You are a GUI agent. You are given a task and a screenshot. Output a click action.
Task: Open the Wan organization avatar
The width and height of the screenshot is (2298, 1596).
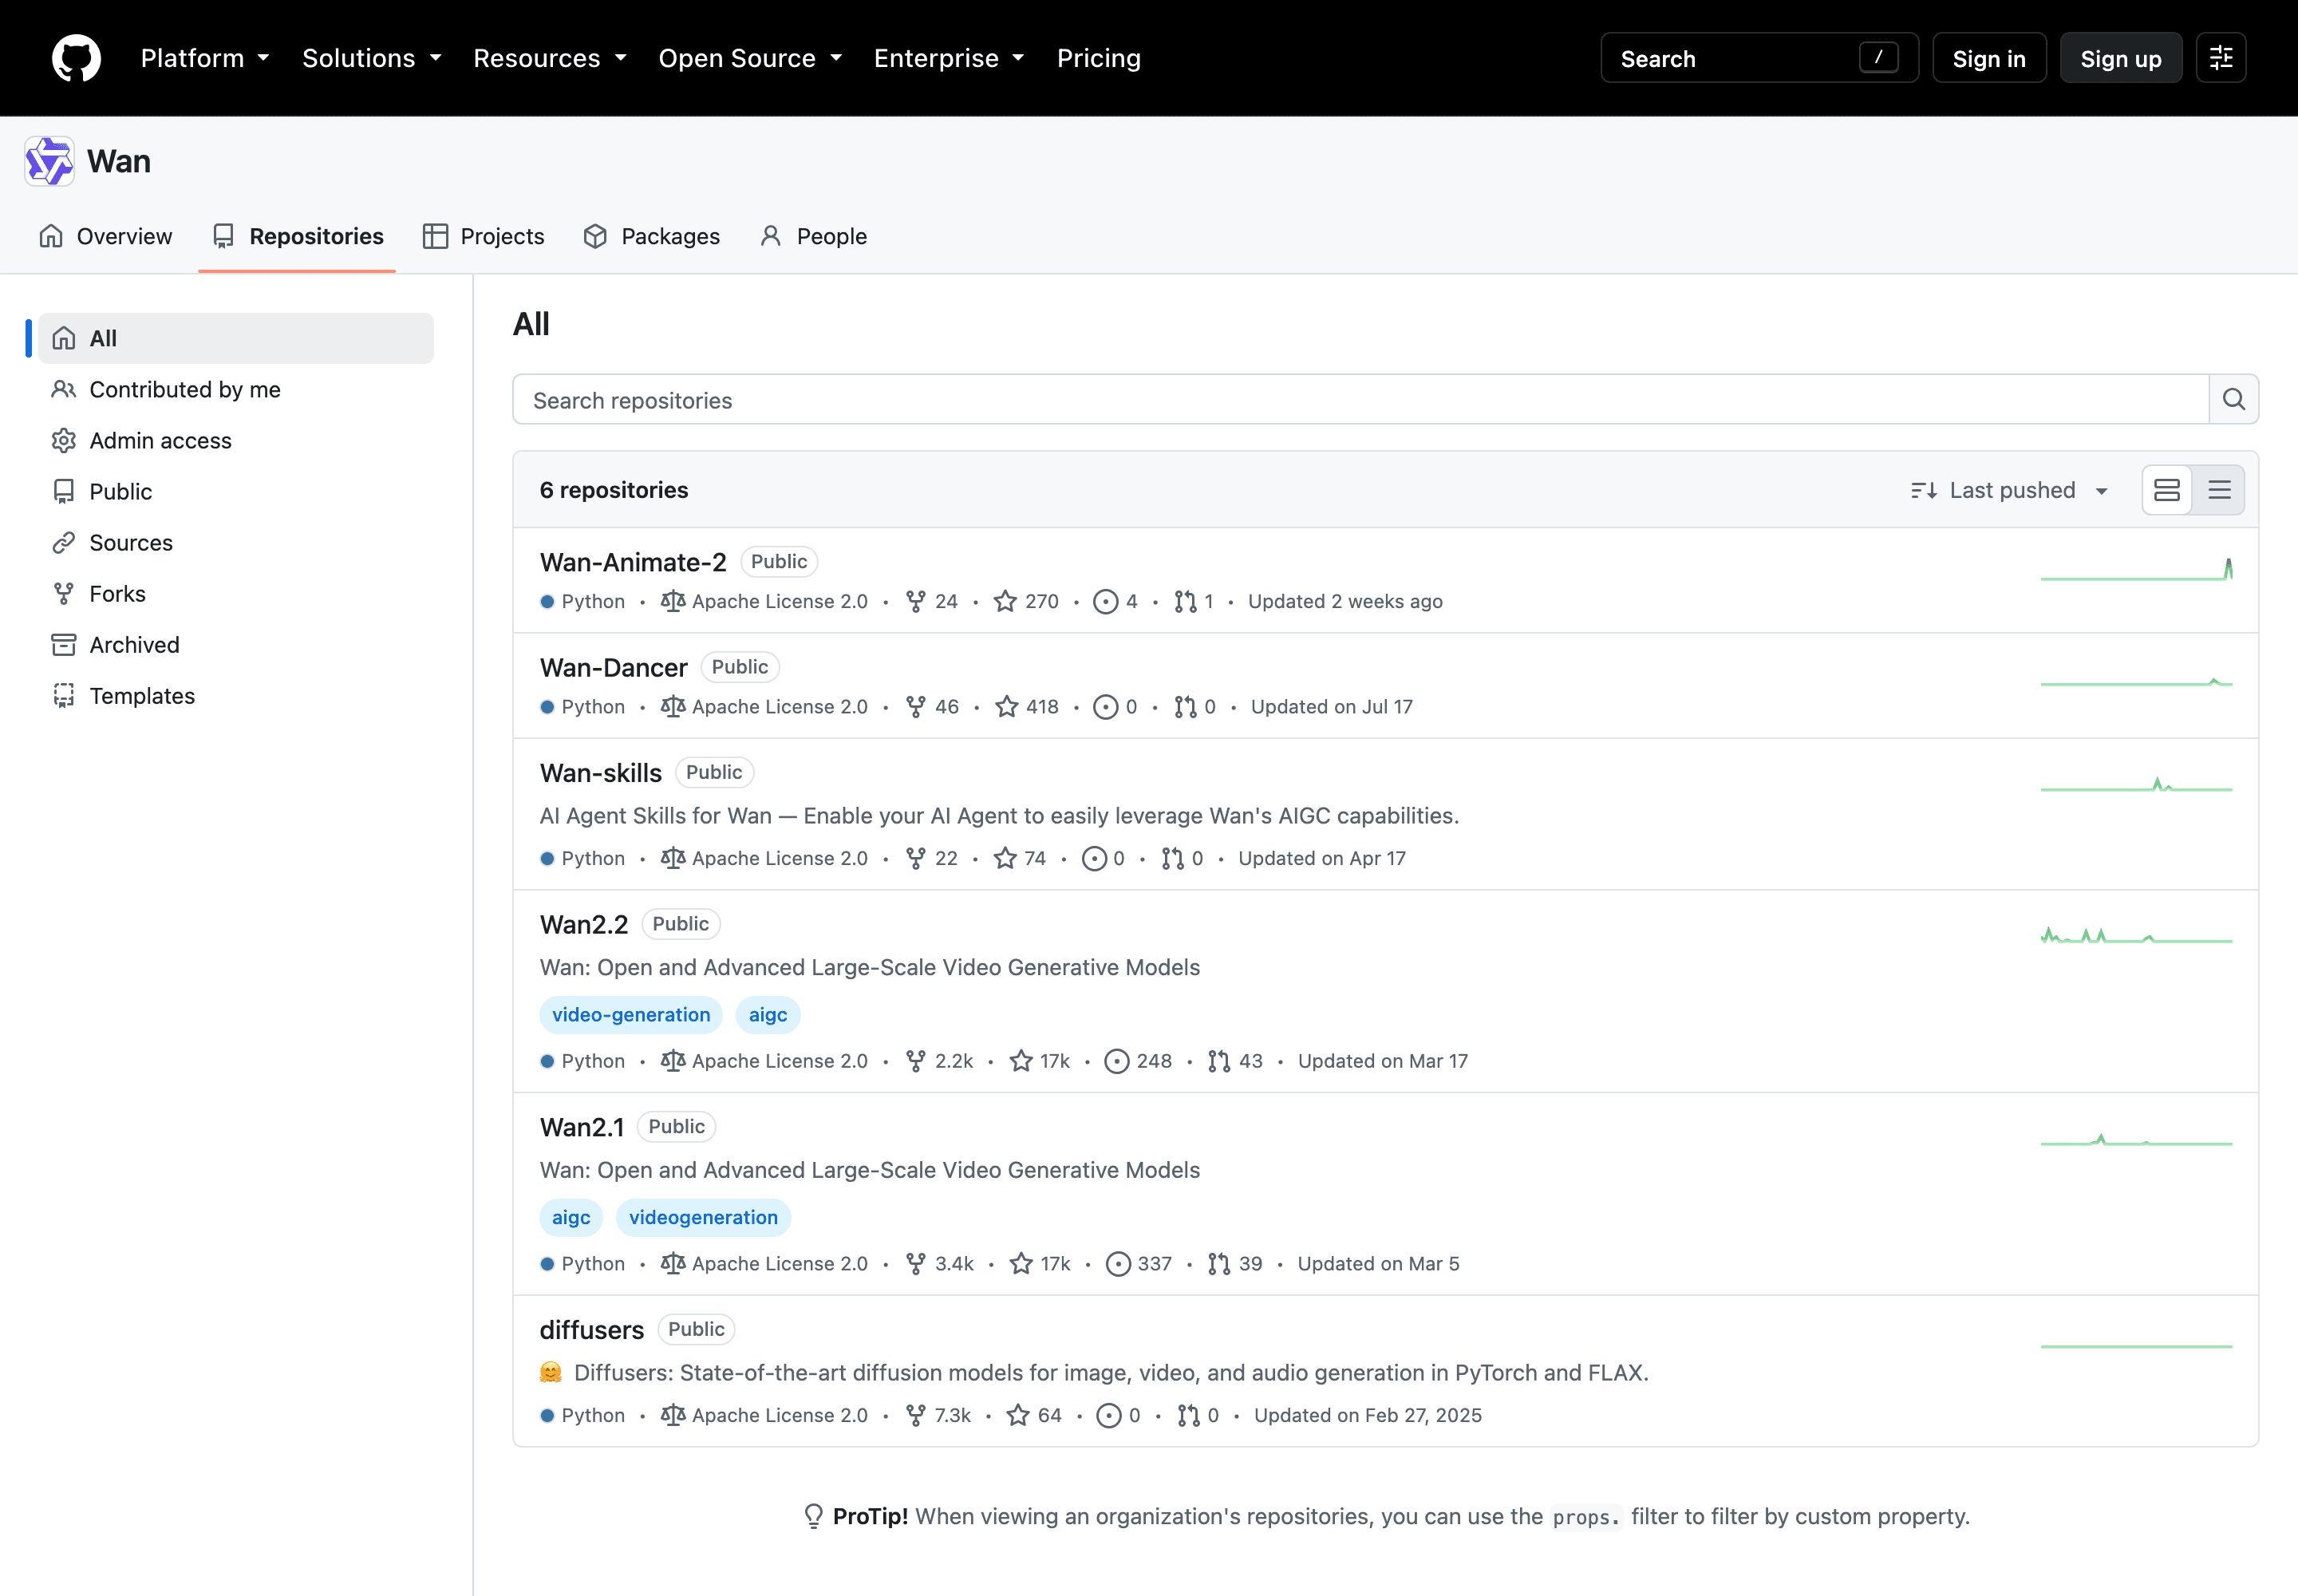point(49,161)
